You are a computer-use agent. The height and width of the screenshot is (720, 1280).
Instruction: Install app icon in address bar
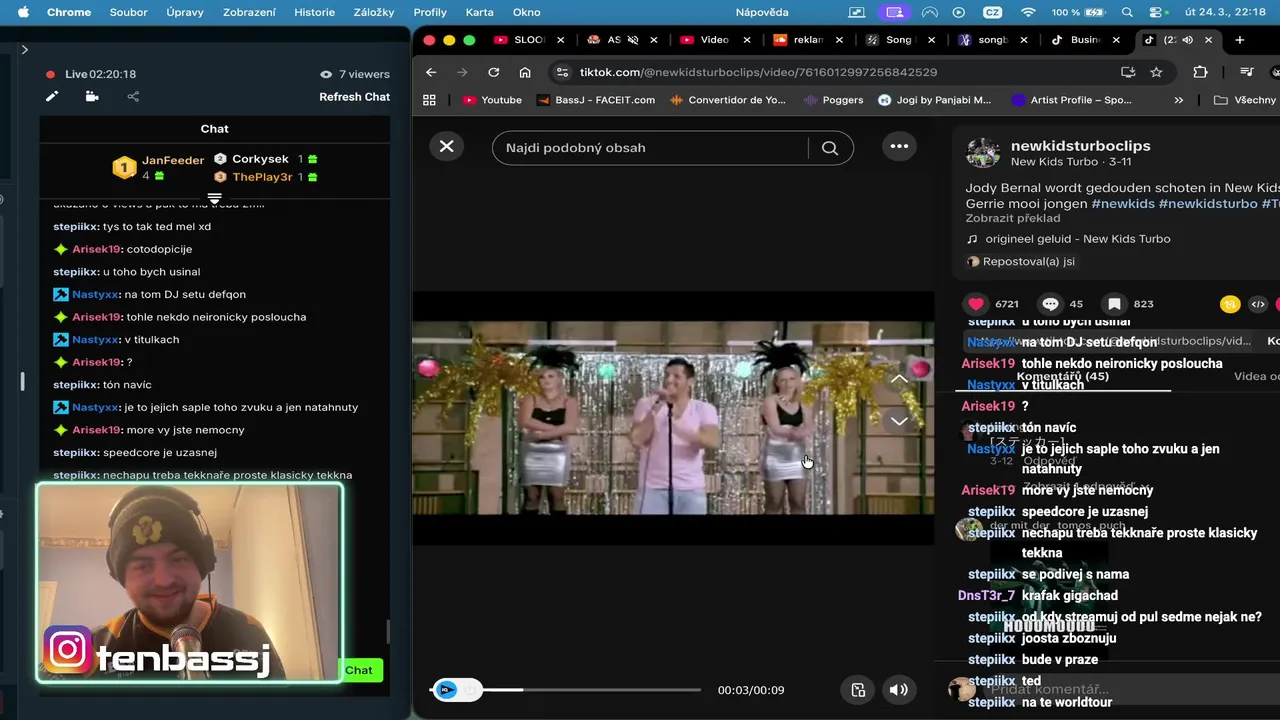pyautogui.click(x=1128, y=72)
